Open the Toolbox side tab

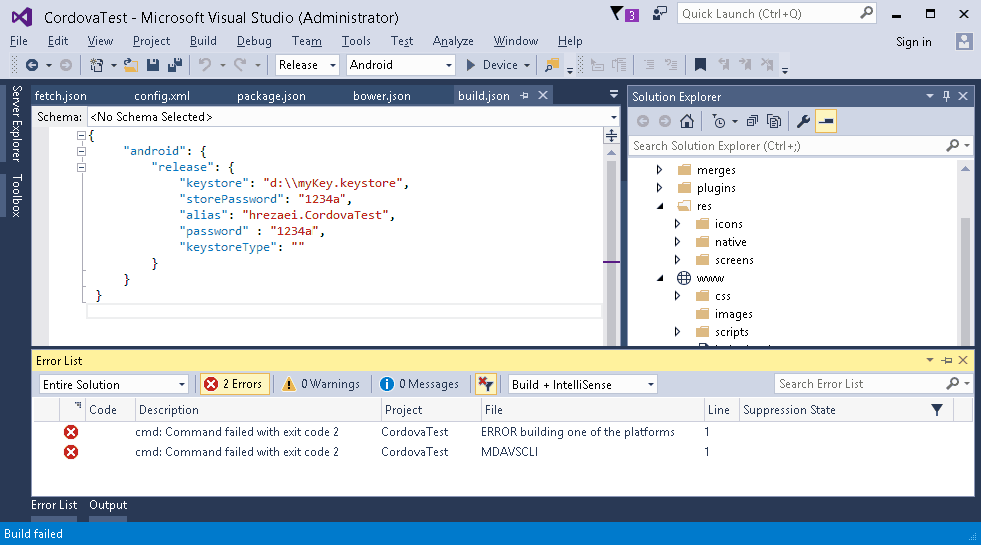click(x=17, y=195)
